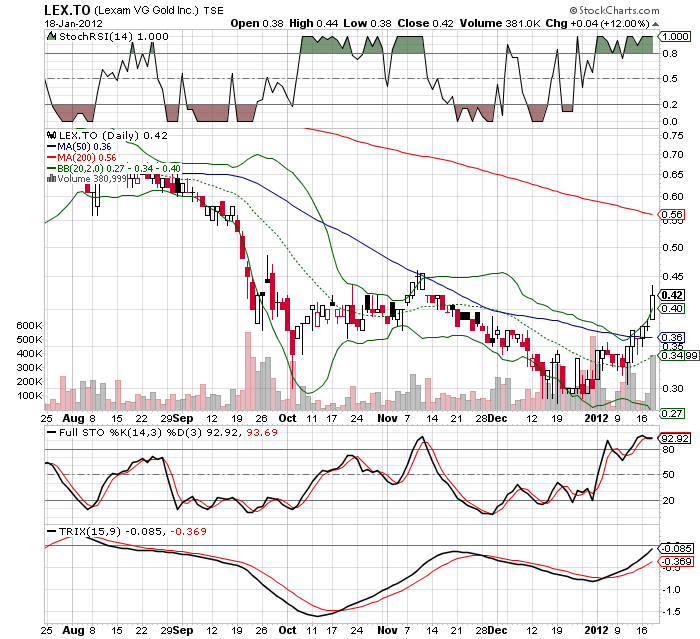Click the Volume 381.0K quote value

500,23
